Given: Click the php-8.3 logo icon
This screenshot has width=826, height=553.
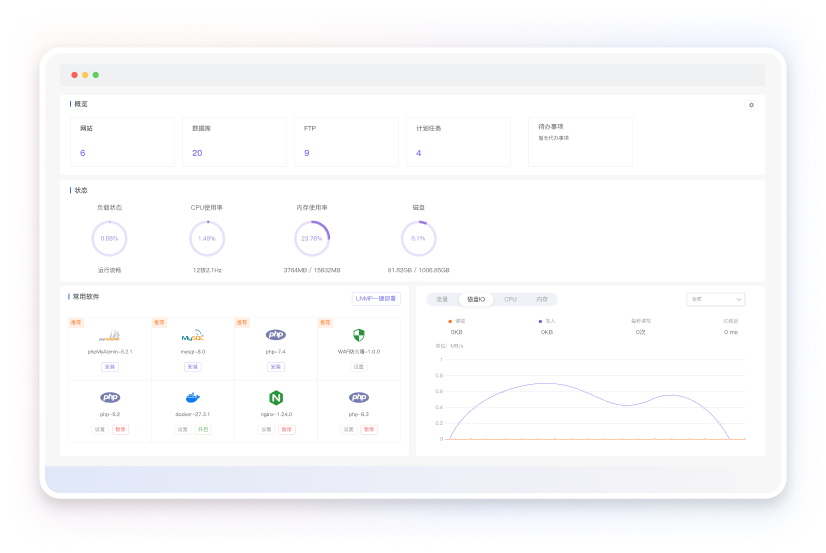Looking at the screenshot, I should [358, 397].
